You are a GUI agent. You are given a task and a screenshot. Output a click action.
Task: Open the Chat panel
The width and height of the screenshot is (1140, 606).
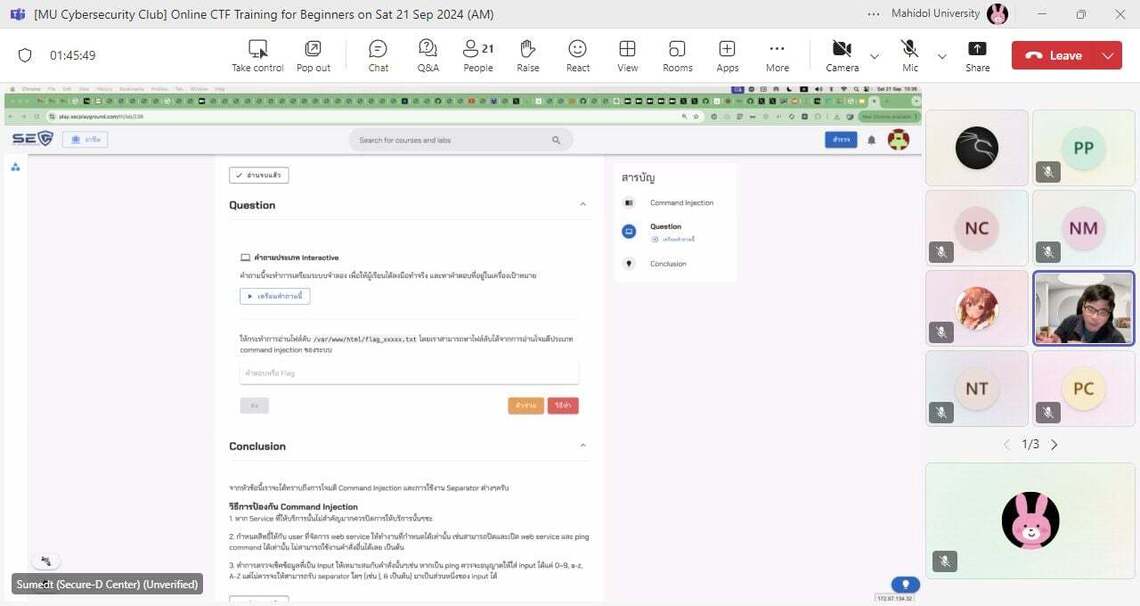coord(378,55)
